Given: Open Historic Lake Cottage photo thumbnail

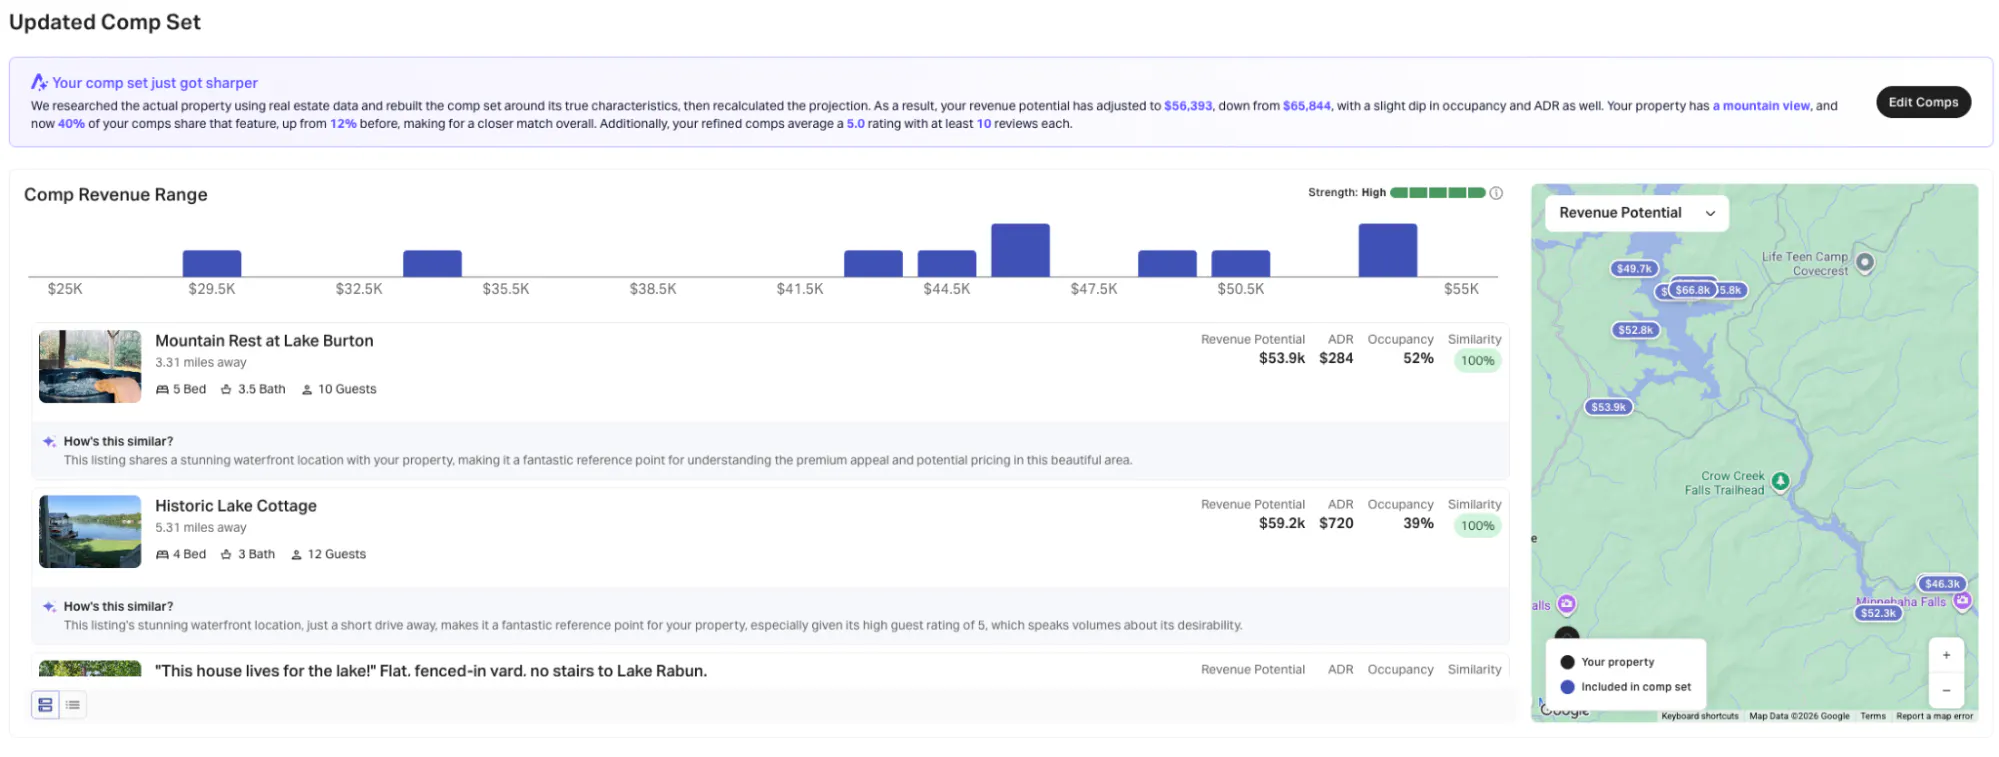Looking at the screenshot, I should (x=90, y=531).
